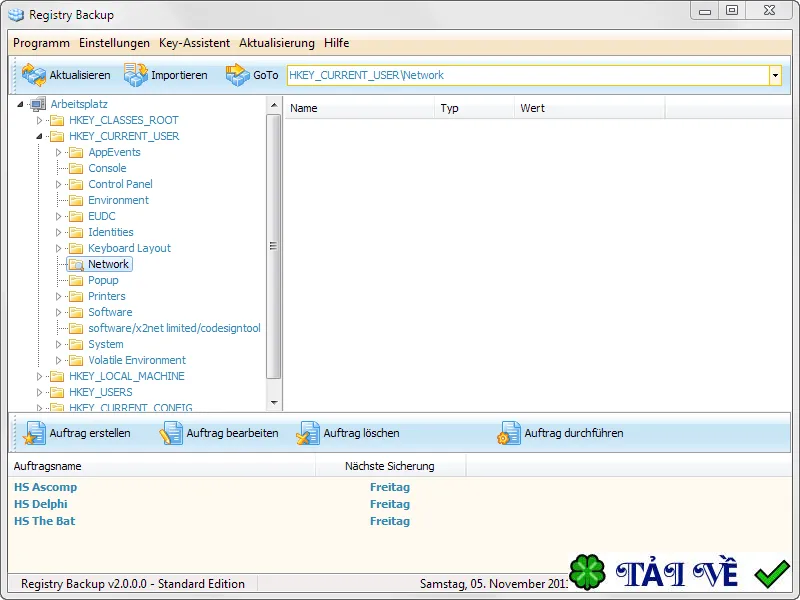Click the registry path input field
Image resolution: width=800 pixels, height=600 pixels.
click(x=528, y=76)
